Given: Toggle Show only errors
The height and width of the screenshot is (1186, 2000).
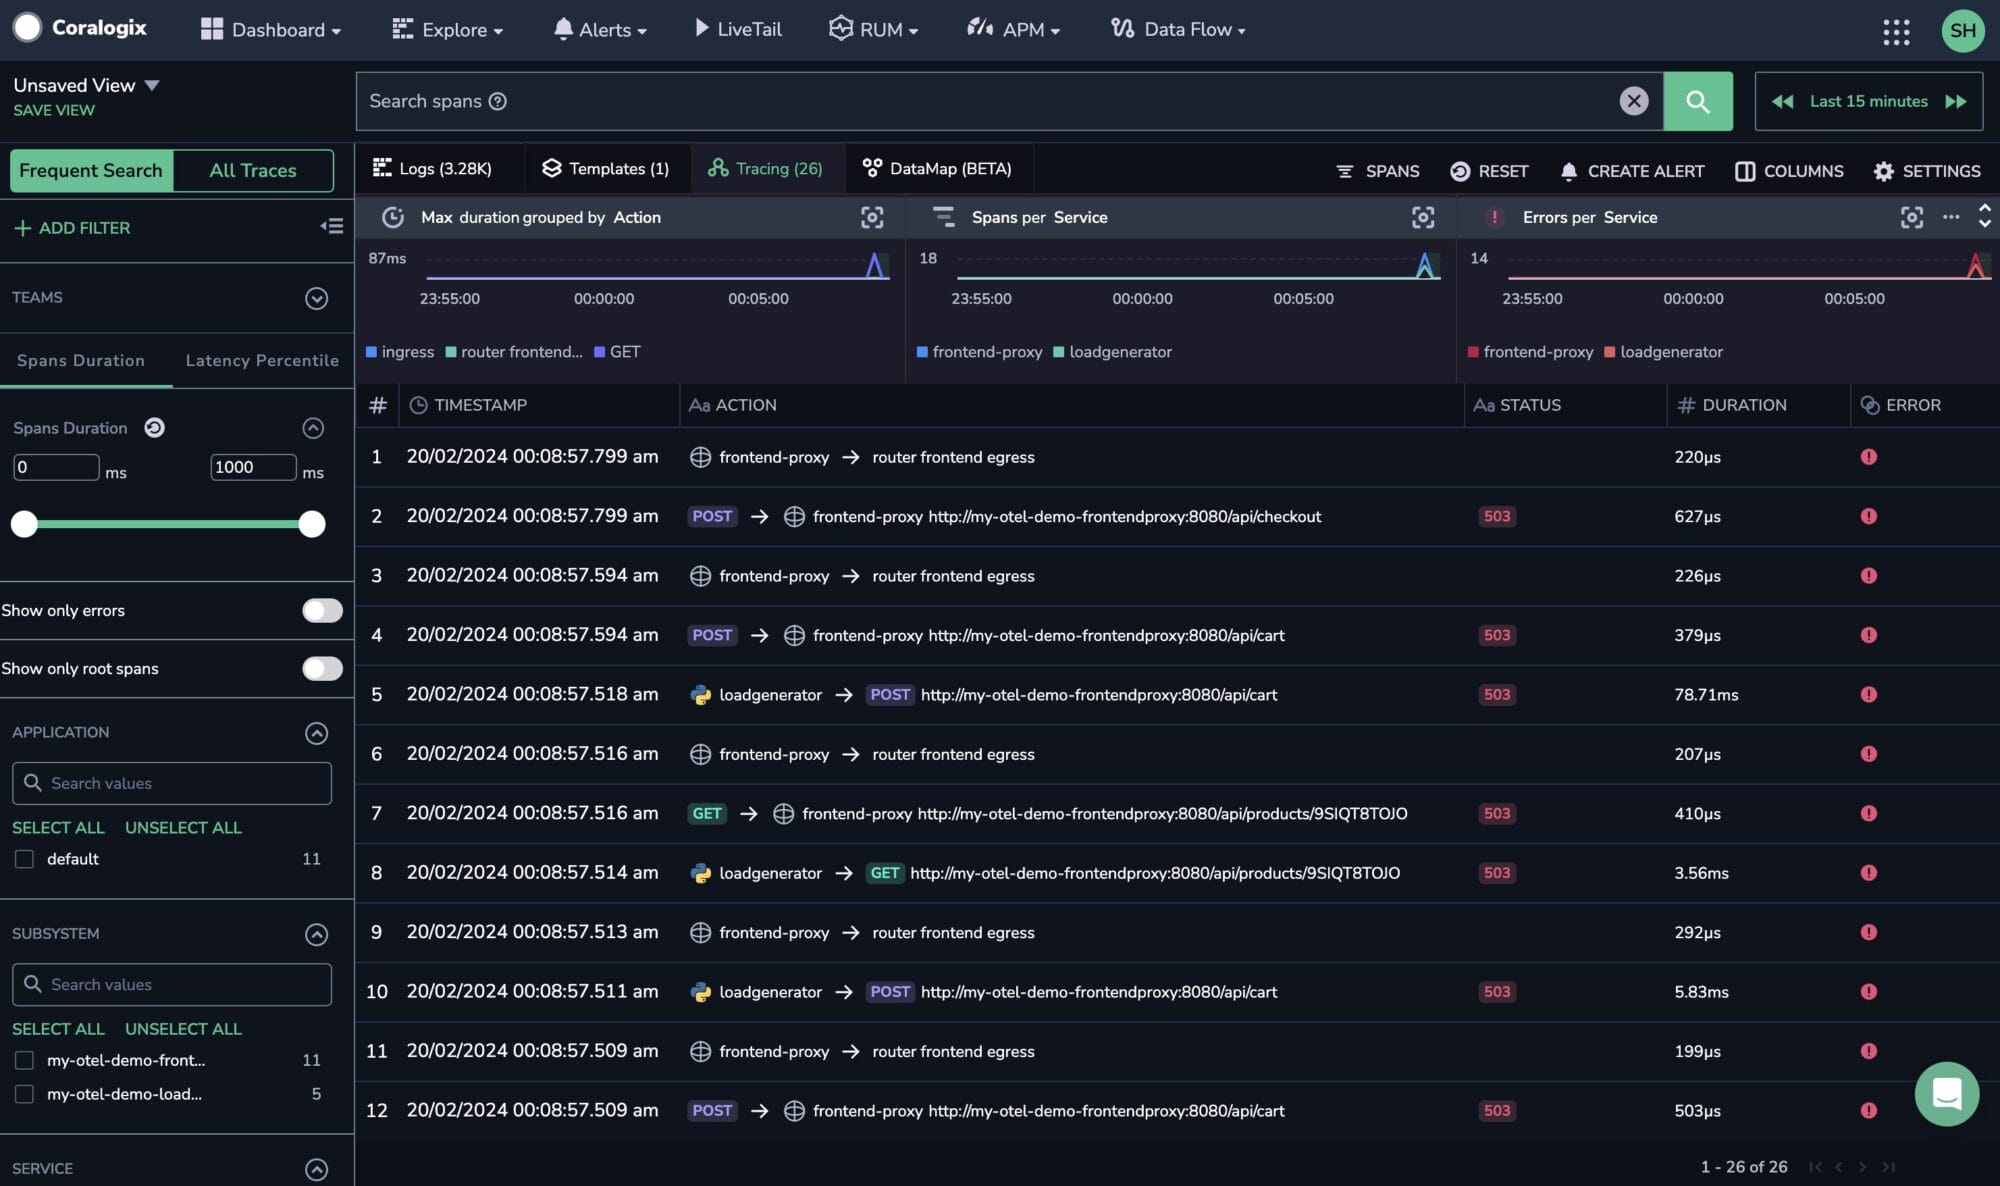Looking at the screenshot, I should tap(322, 610).
